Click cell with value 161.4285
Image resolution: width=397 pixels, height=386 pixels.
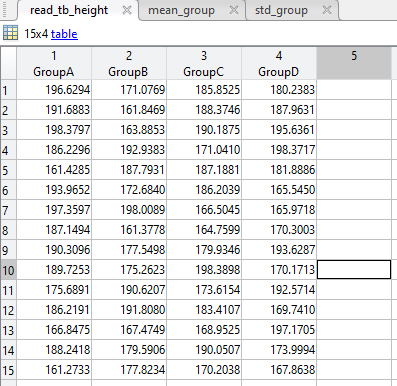(x=54, y=170)
